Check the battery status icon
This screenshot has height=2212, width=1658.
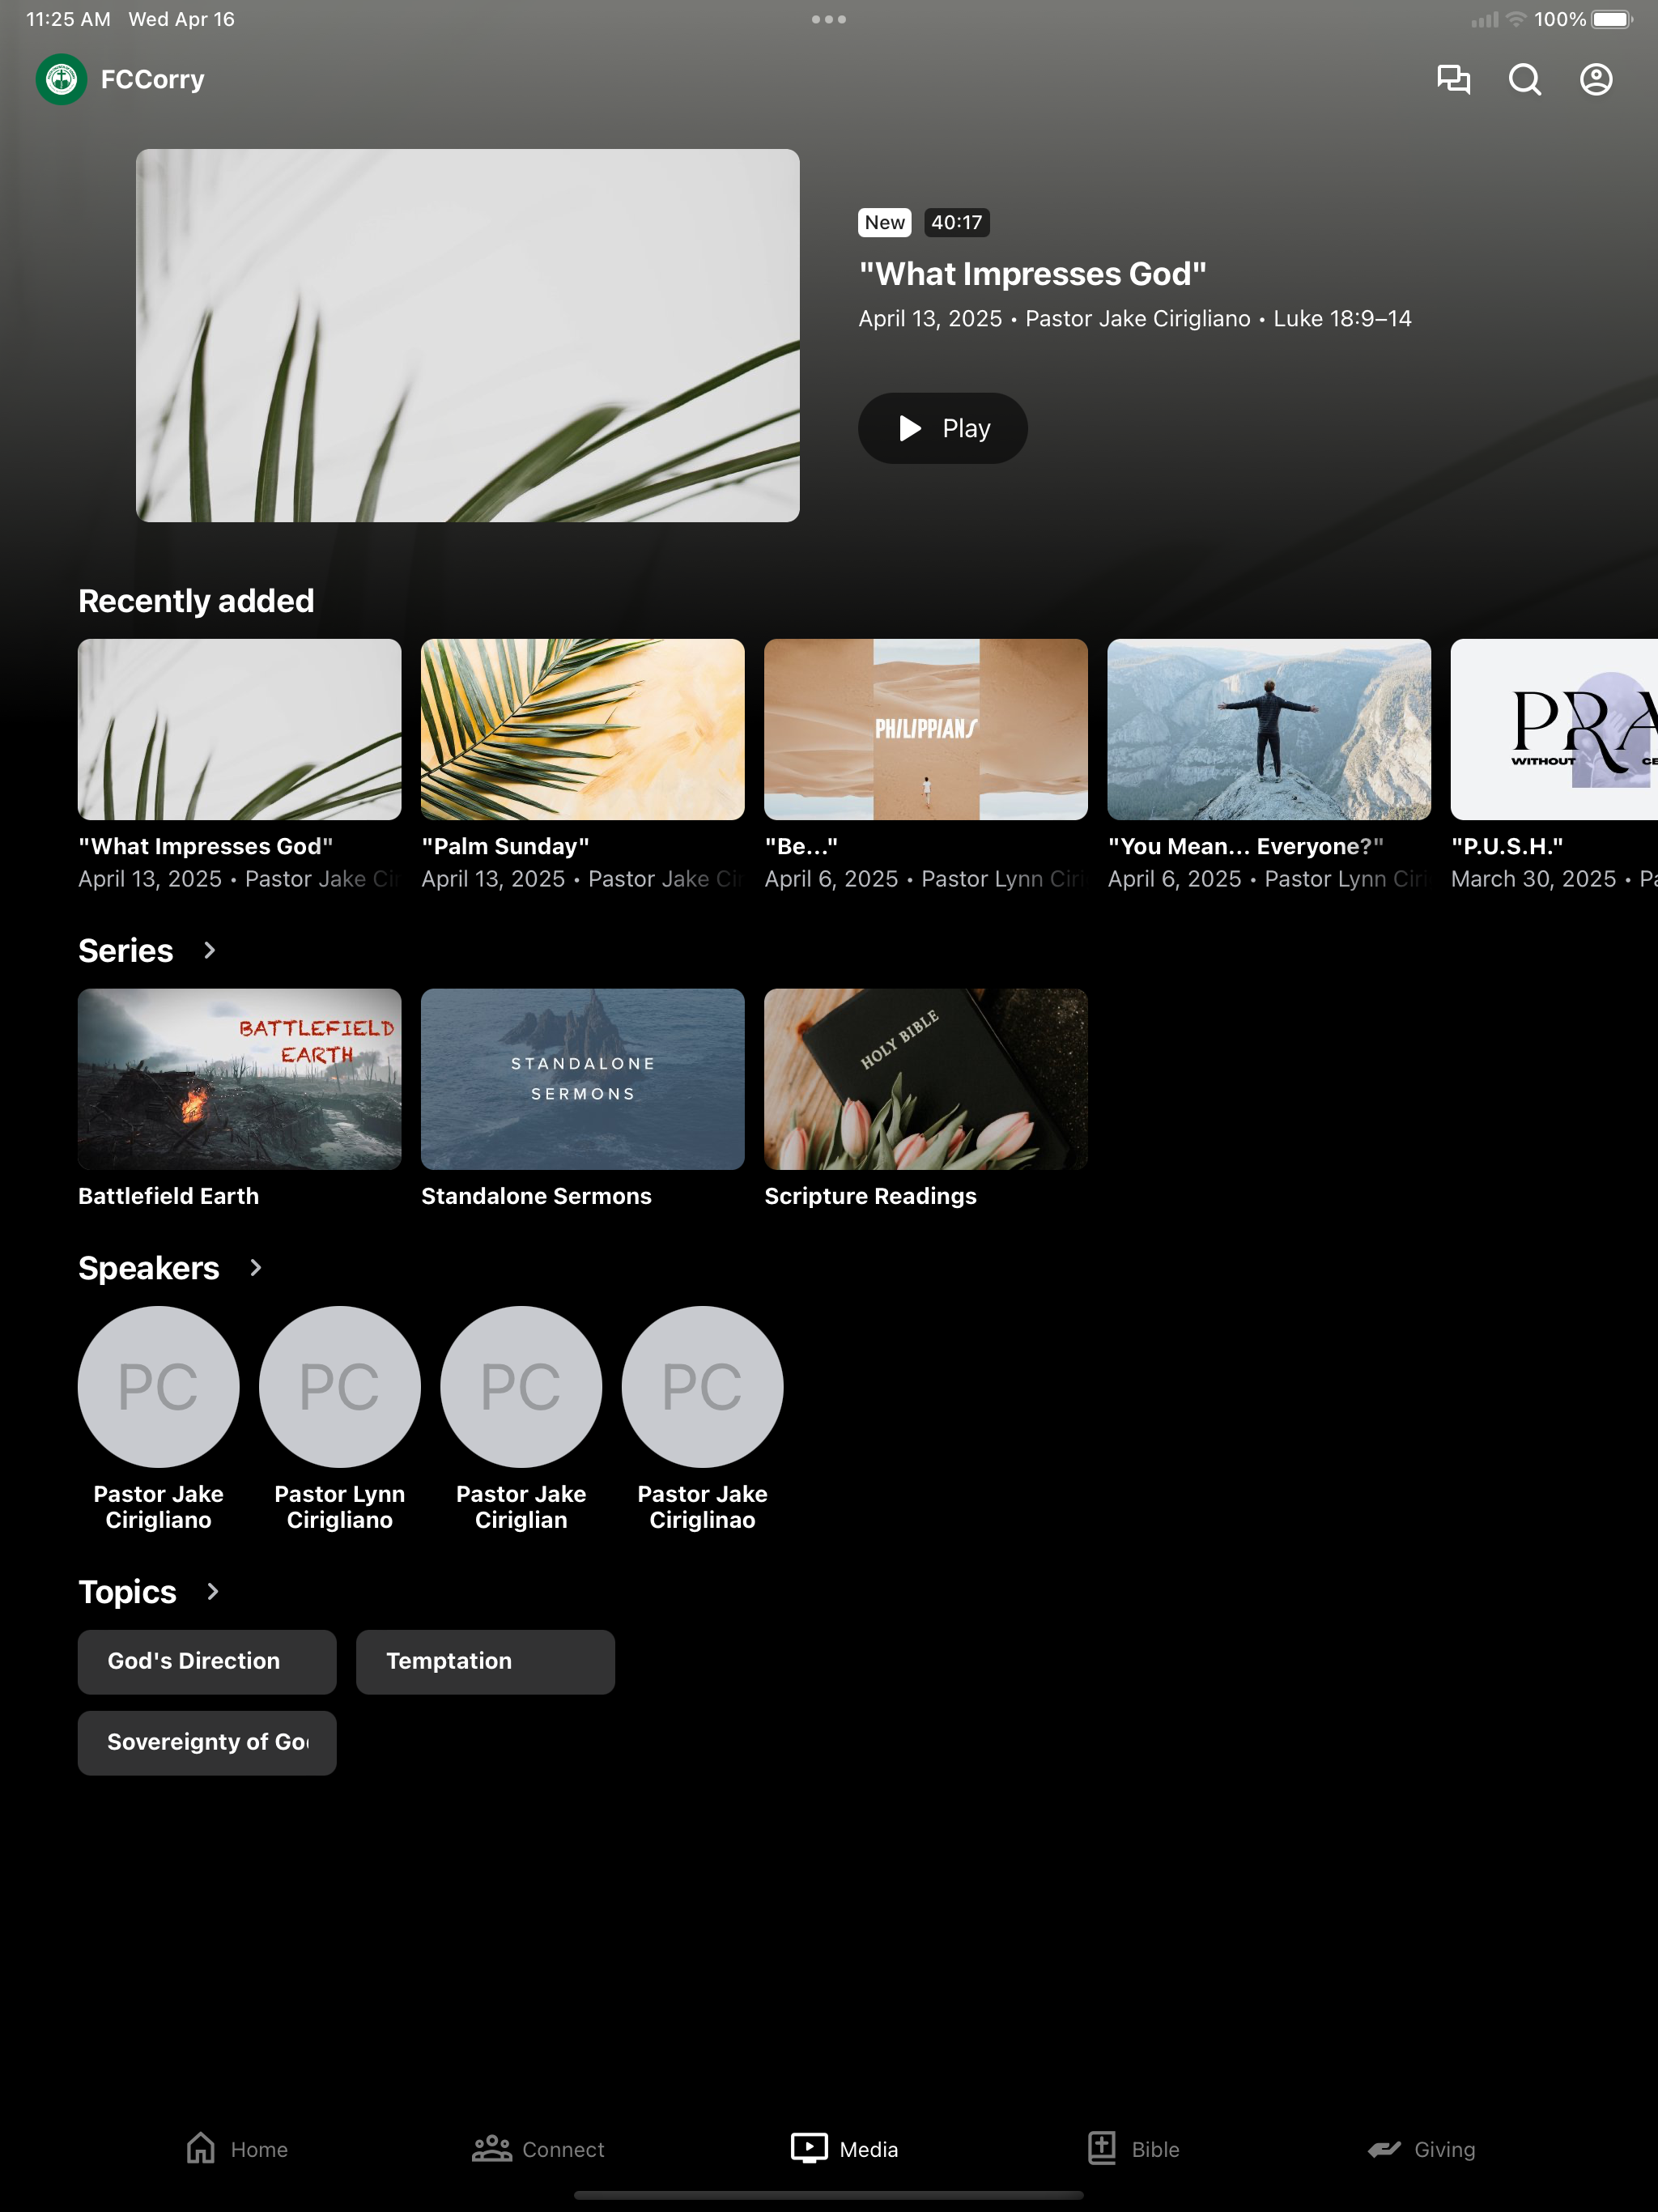click(x=1612, y=19)
